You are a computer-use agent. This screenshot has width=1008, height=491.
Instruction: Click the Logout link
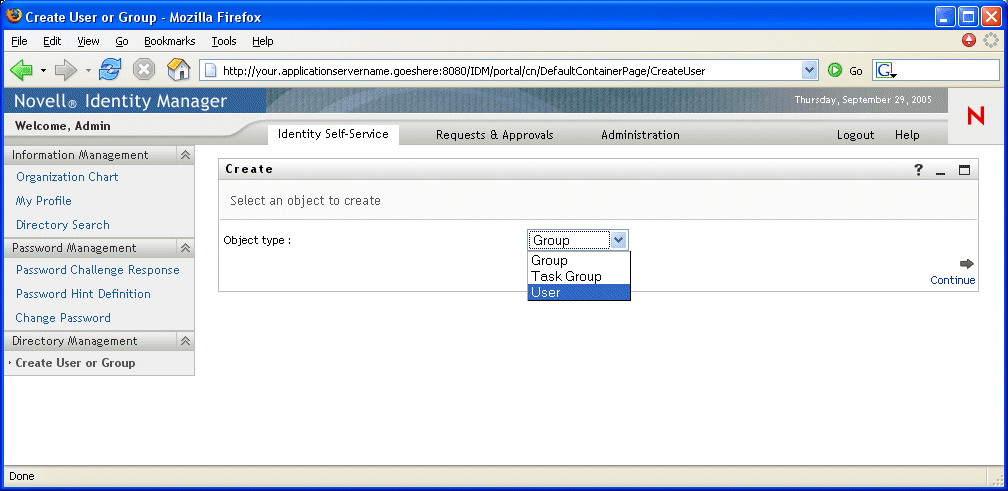click(856, 135)
